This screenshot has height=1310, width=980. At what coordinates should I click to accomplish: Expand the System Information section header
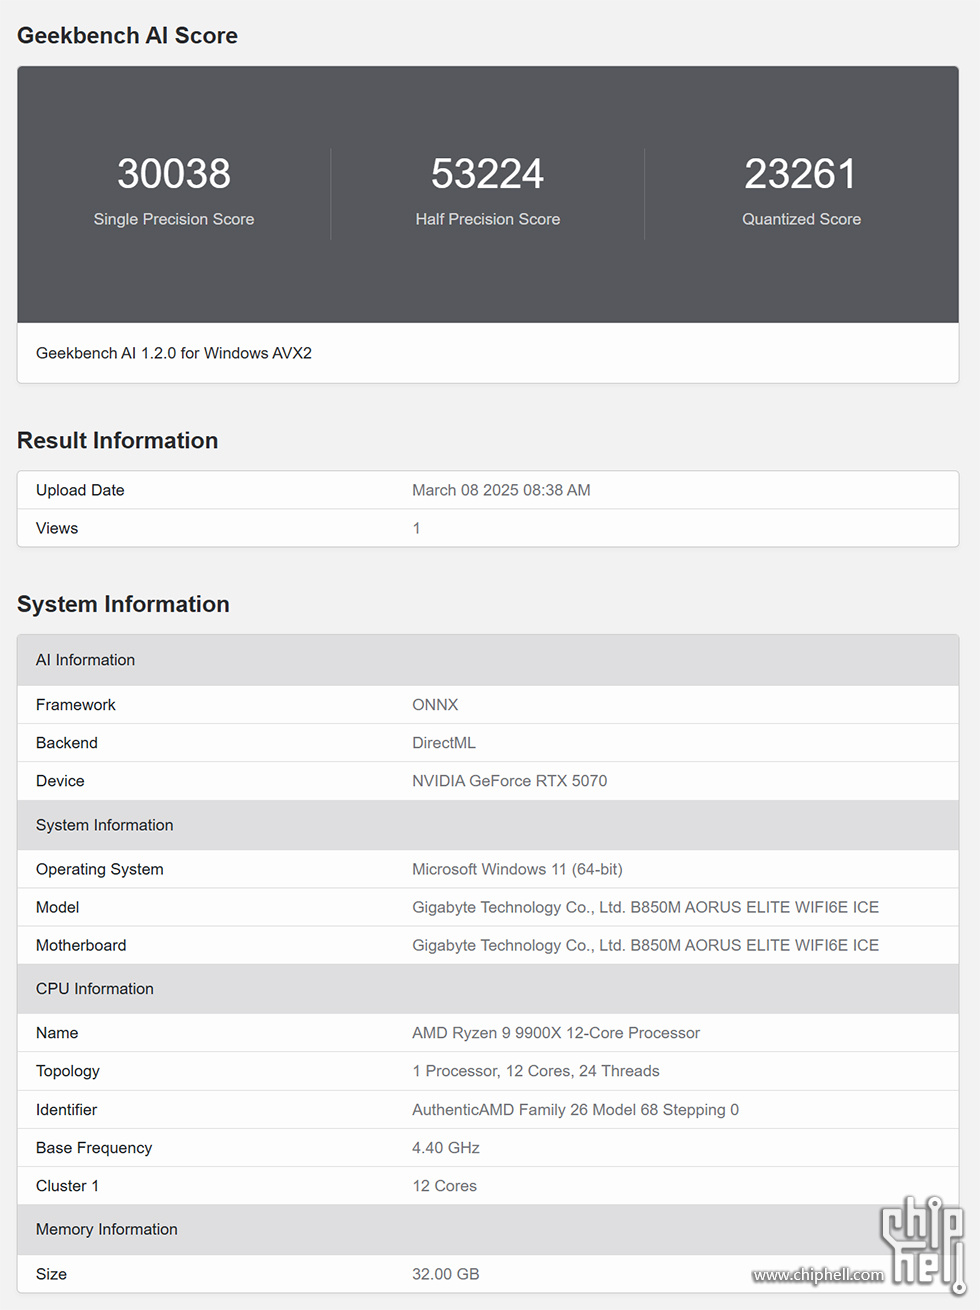(x=104, y=825)
